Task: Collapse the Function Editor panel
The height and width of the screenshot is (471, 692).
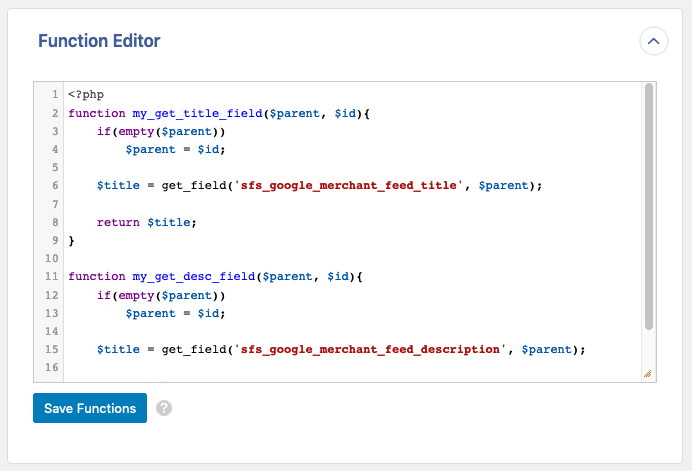Action: click(x=653, y=41)
